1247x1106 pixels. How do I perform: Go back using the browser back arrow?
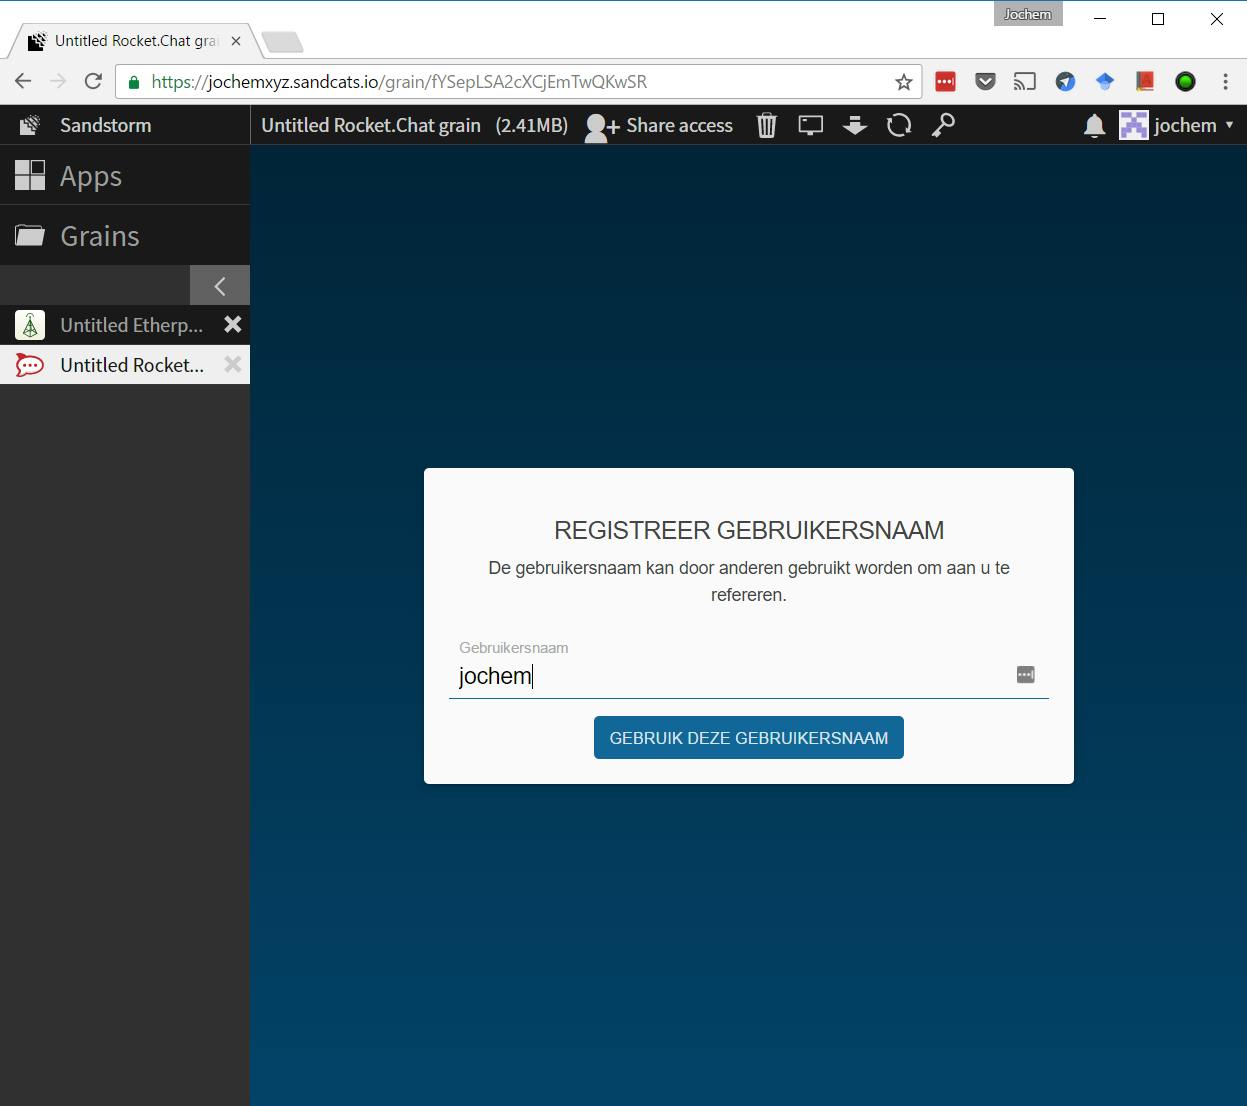pyautogui.click(x=23, y=82)
